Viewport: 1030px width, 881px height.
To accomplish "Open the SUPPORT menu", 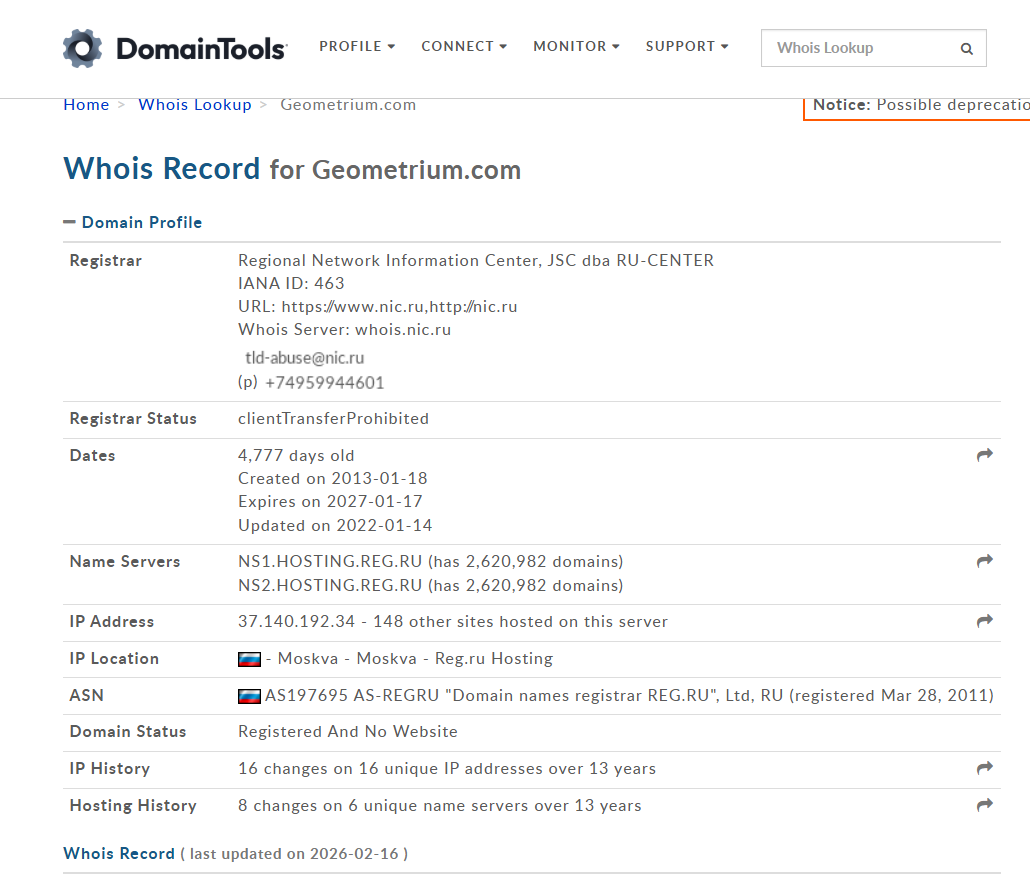I will (x=687, y=46).
